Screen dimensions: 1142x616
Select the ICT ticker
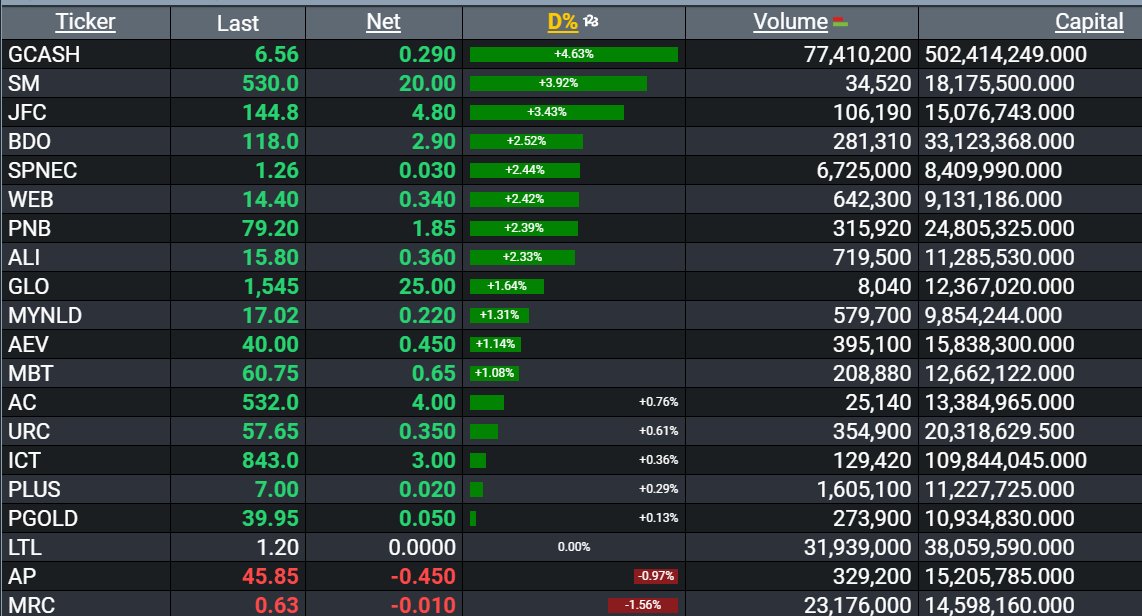point(24,461)
